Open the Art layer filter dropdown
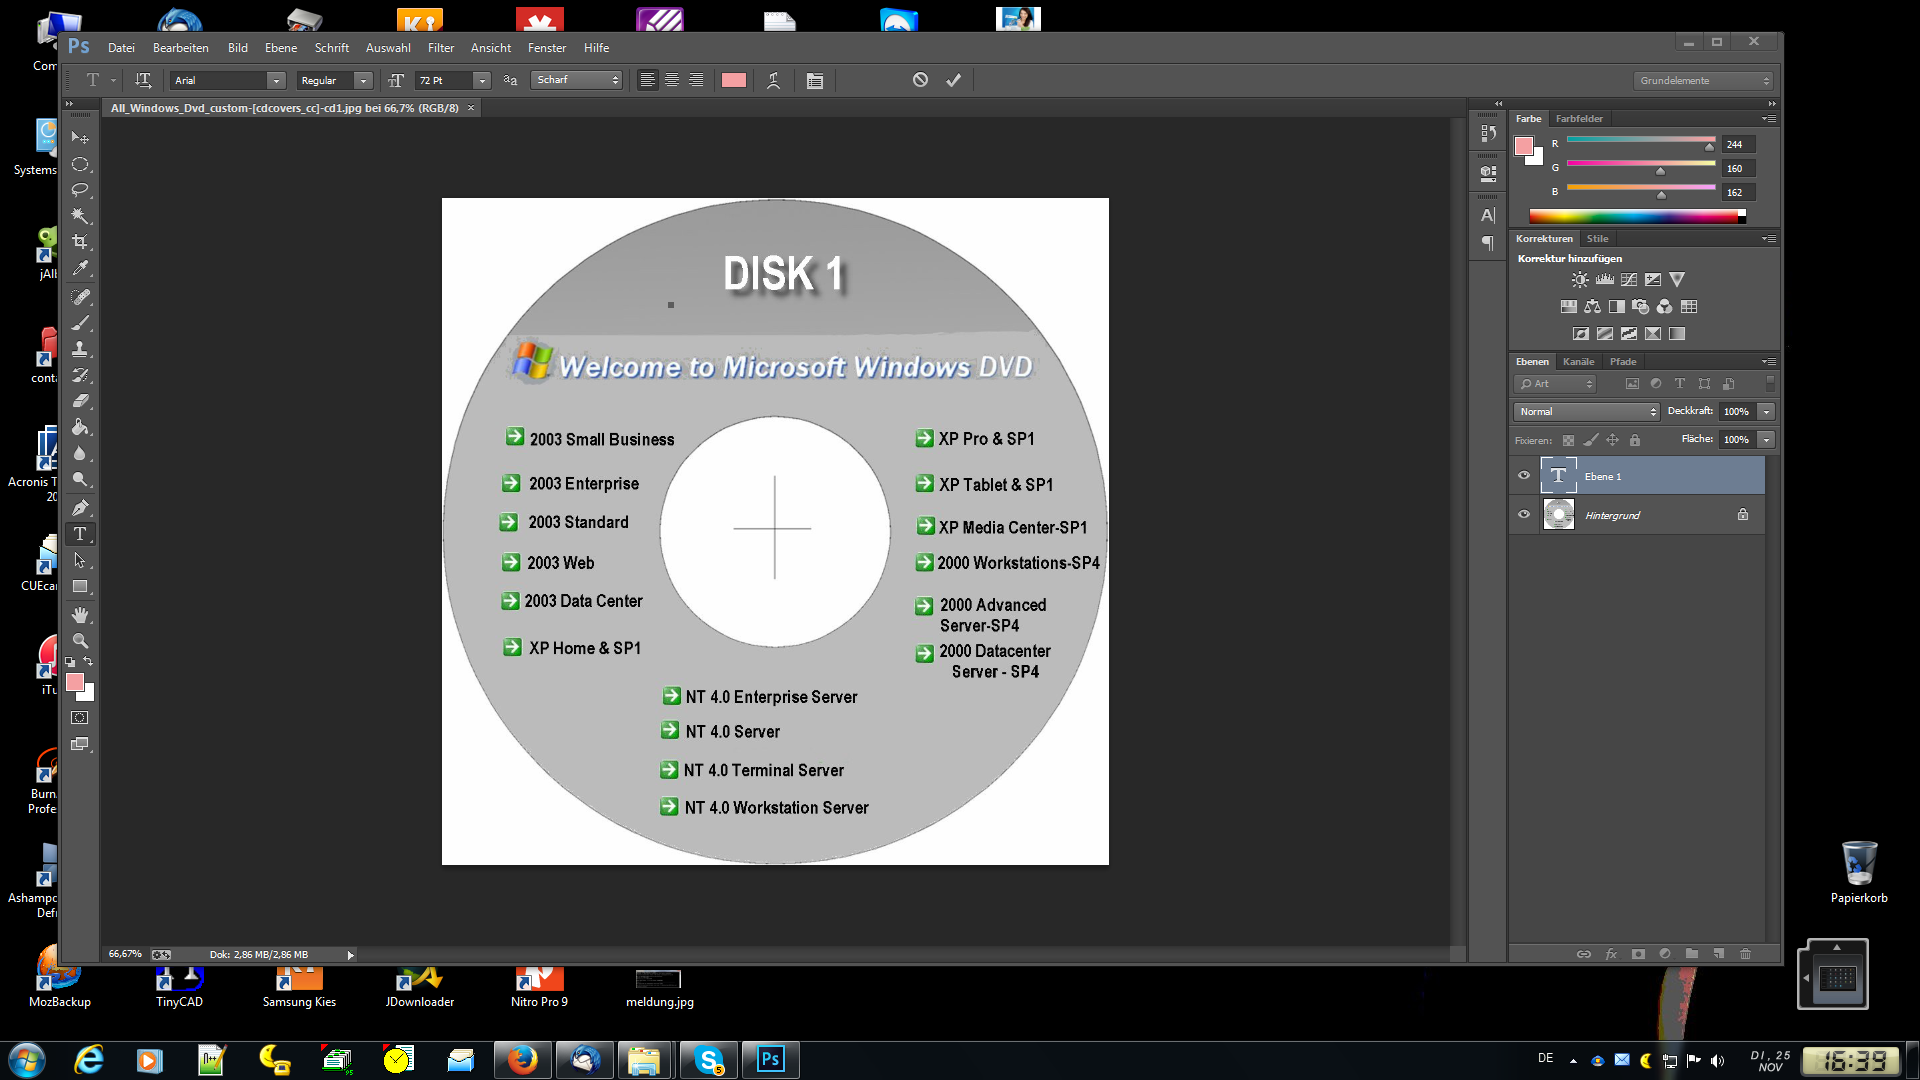The height and width of the screenshot is (1080, 1920). click(1556, 384)
